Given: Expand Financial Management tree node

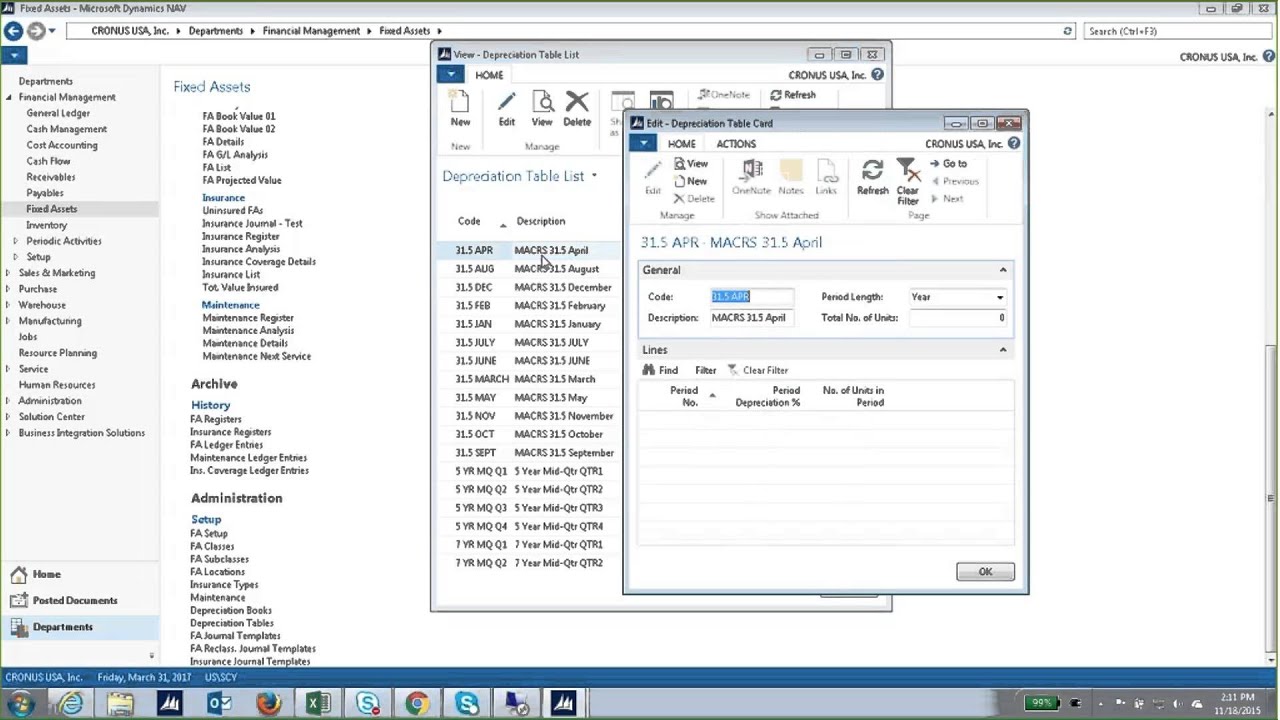Looking at the screenshot, I should click(9, 97).
